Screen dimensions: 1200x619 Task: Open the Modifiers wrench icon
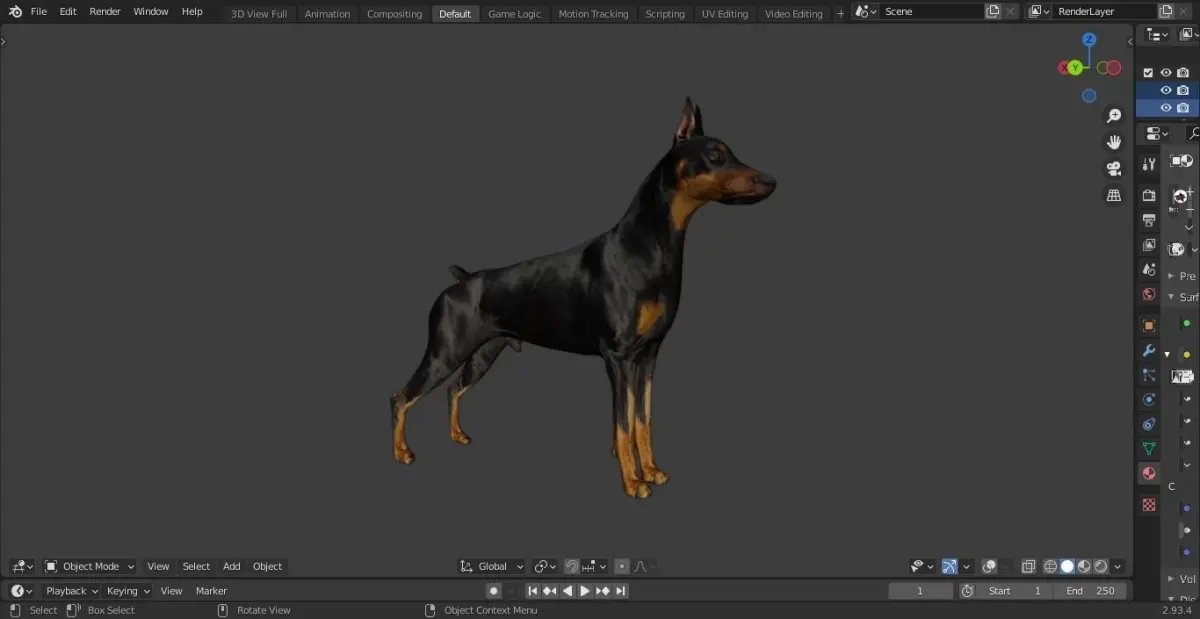(x=1149, y=351)
